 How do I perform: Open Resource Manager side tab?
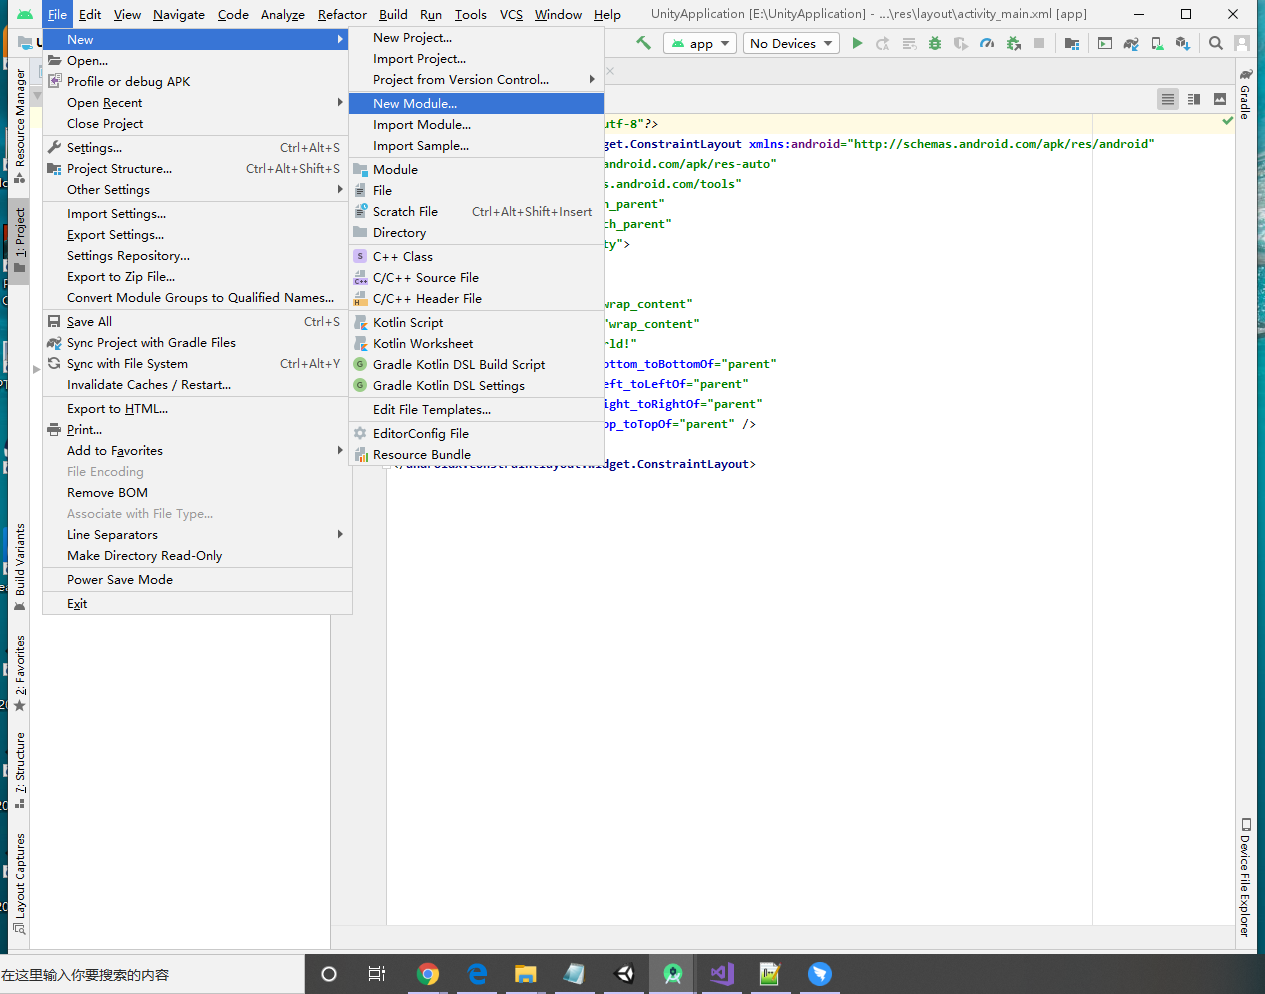(20, 126)
